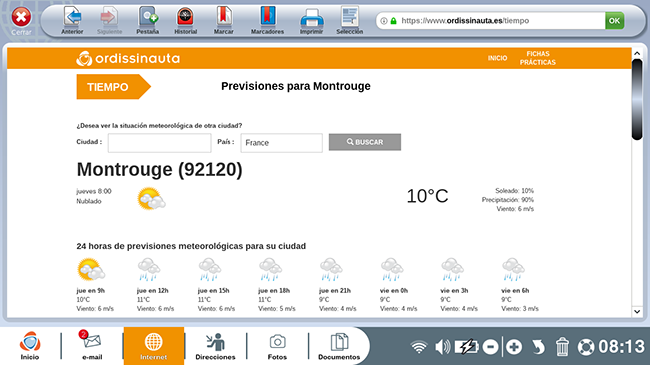Print the page with Imprimir
Screen dimensions: 650x365
(x=311, y=20)
